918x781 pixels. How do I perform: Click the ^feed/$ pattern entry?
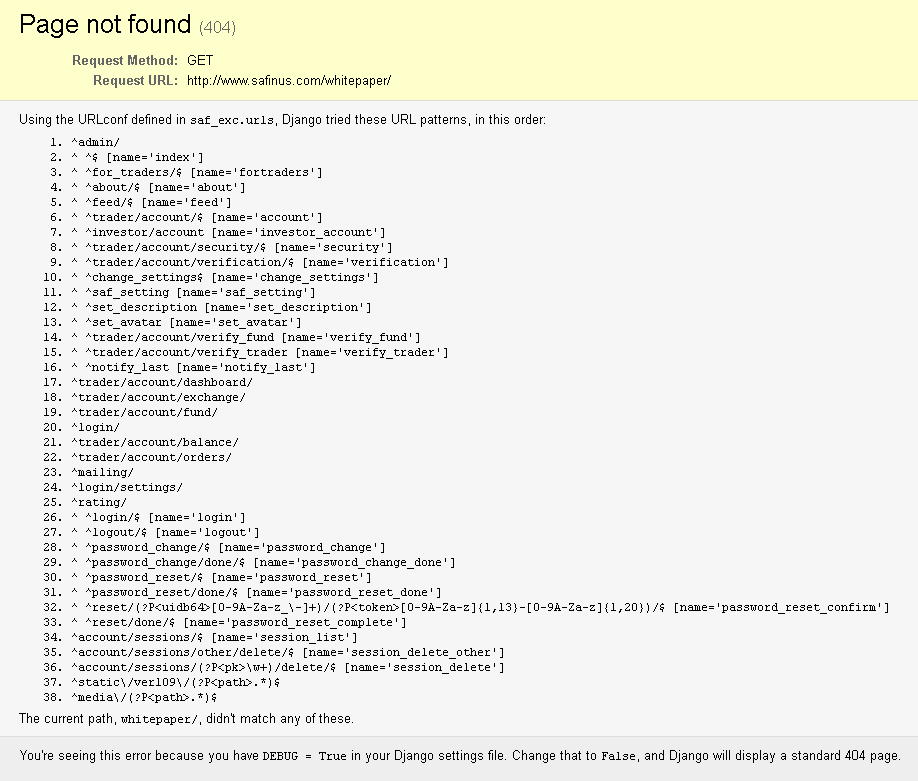coord(151,202)
